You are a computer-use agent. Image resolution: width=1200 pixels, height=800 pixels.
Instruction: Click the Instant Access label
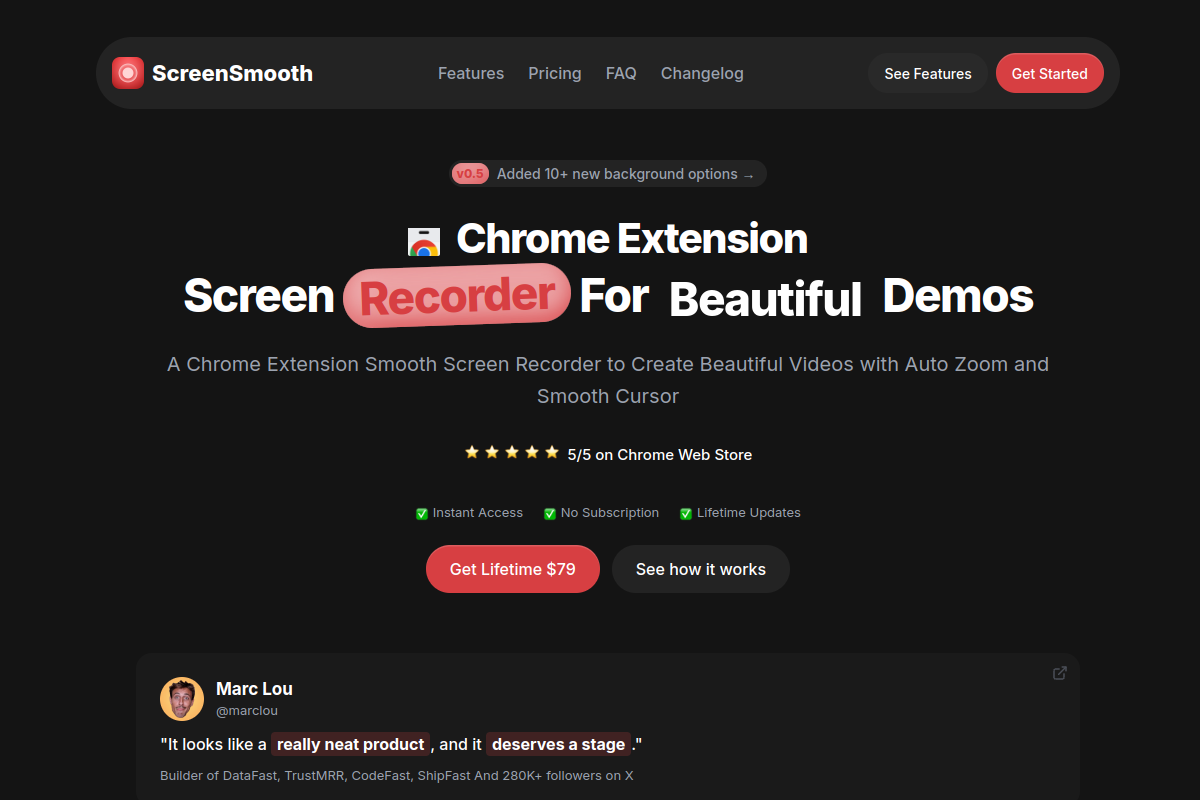[x=478, y=512]
